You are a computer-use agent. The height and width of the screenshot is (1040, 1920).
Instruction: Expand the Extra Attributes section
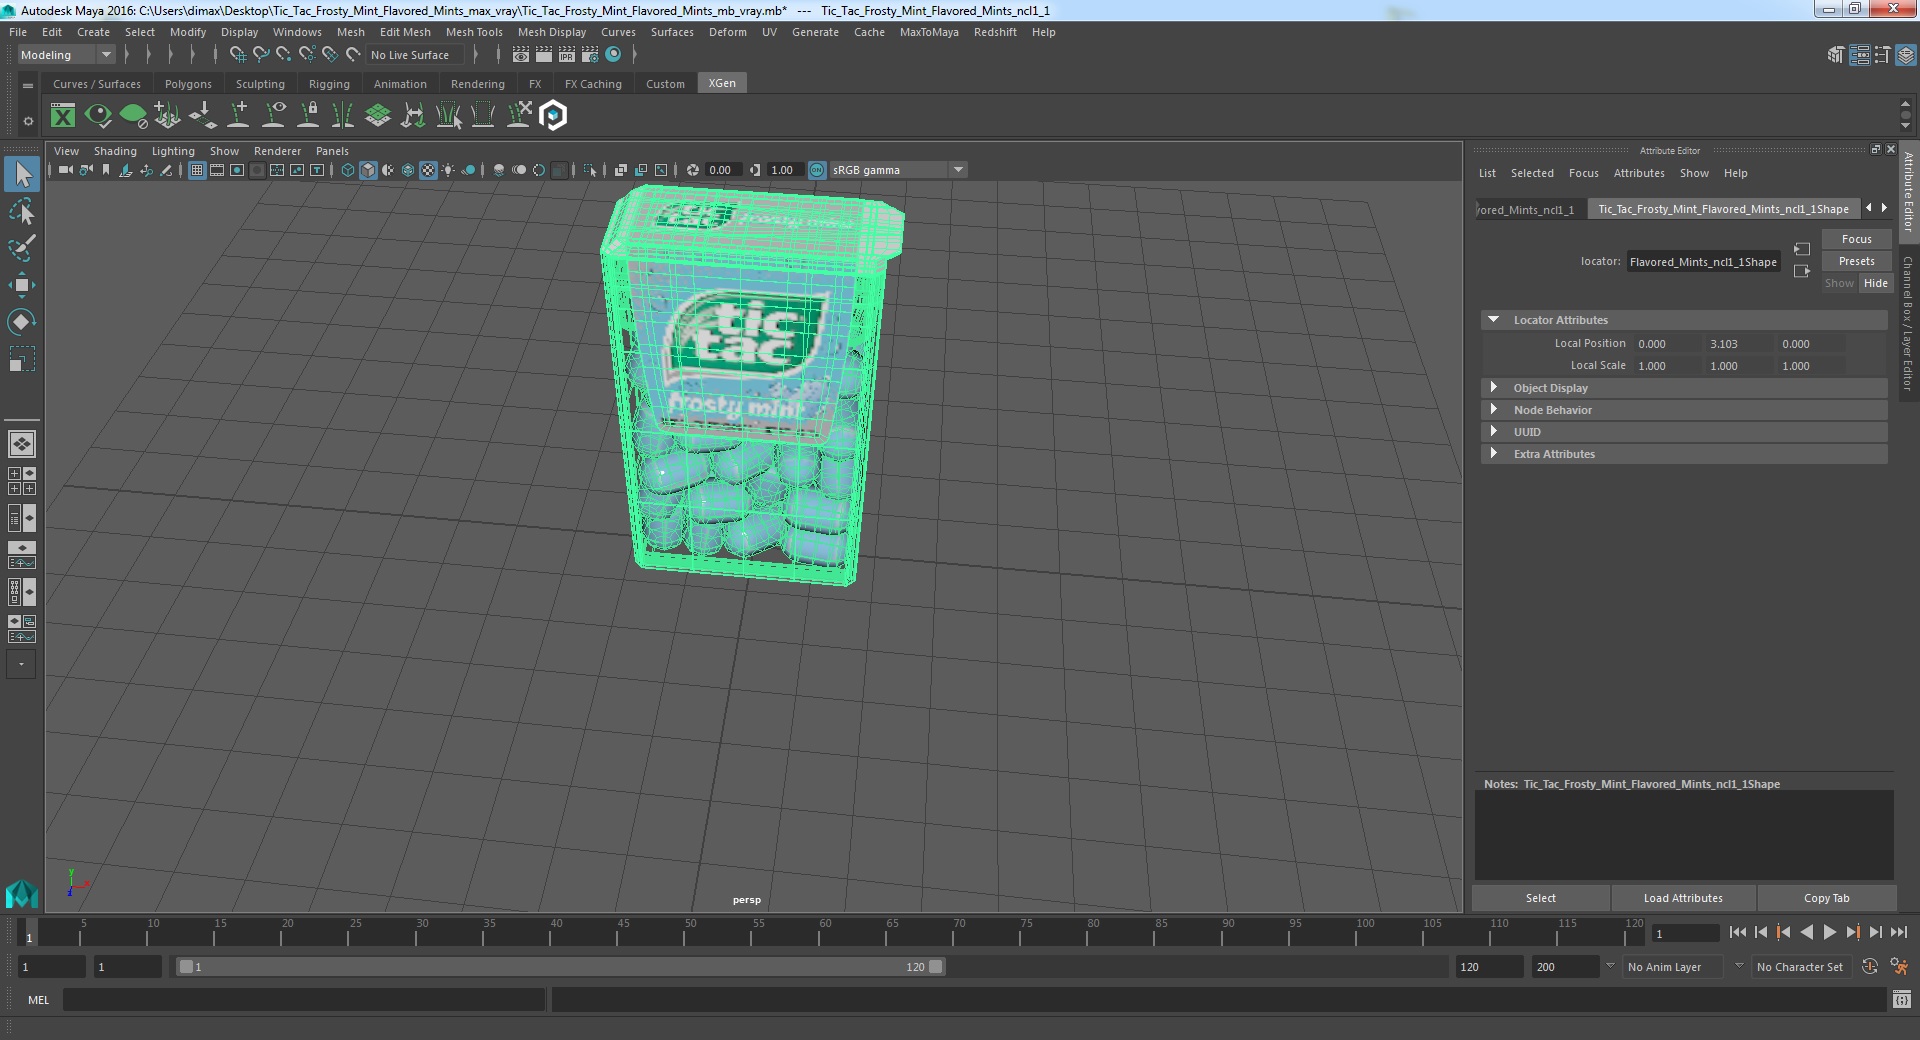[x=1493, y=454]
